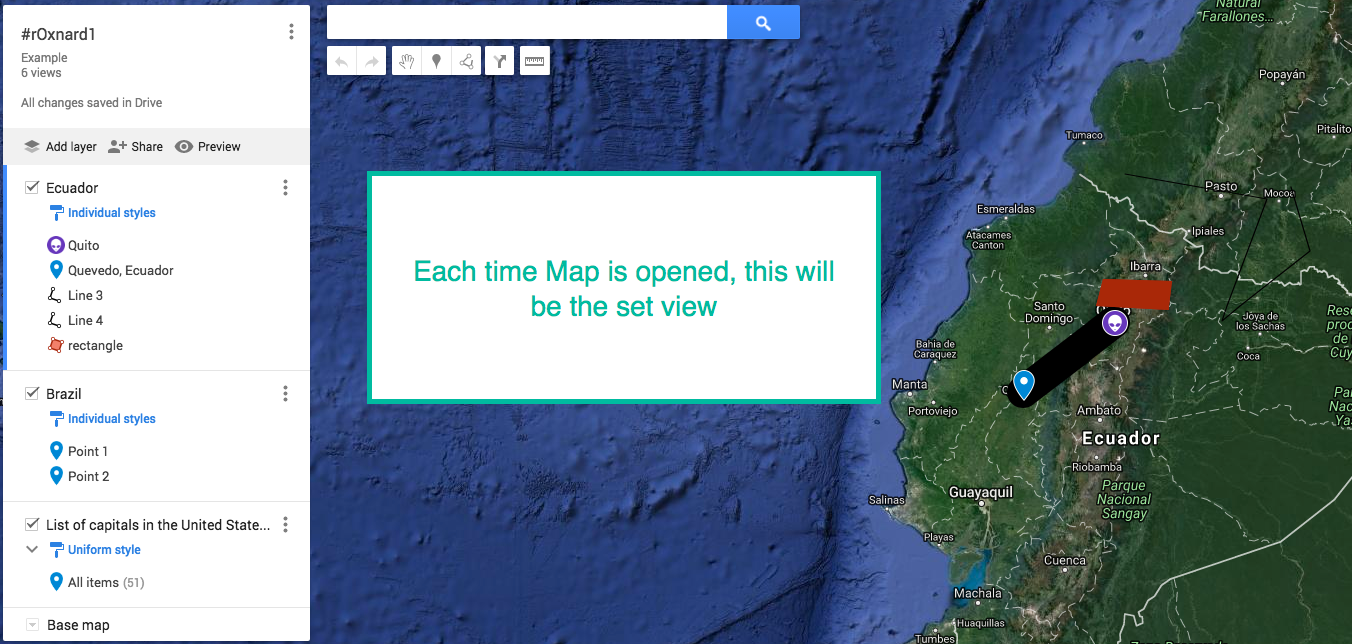The image size is (1352, 644).
Task: Collapse the All items list chevron
Action: 32,550
